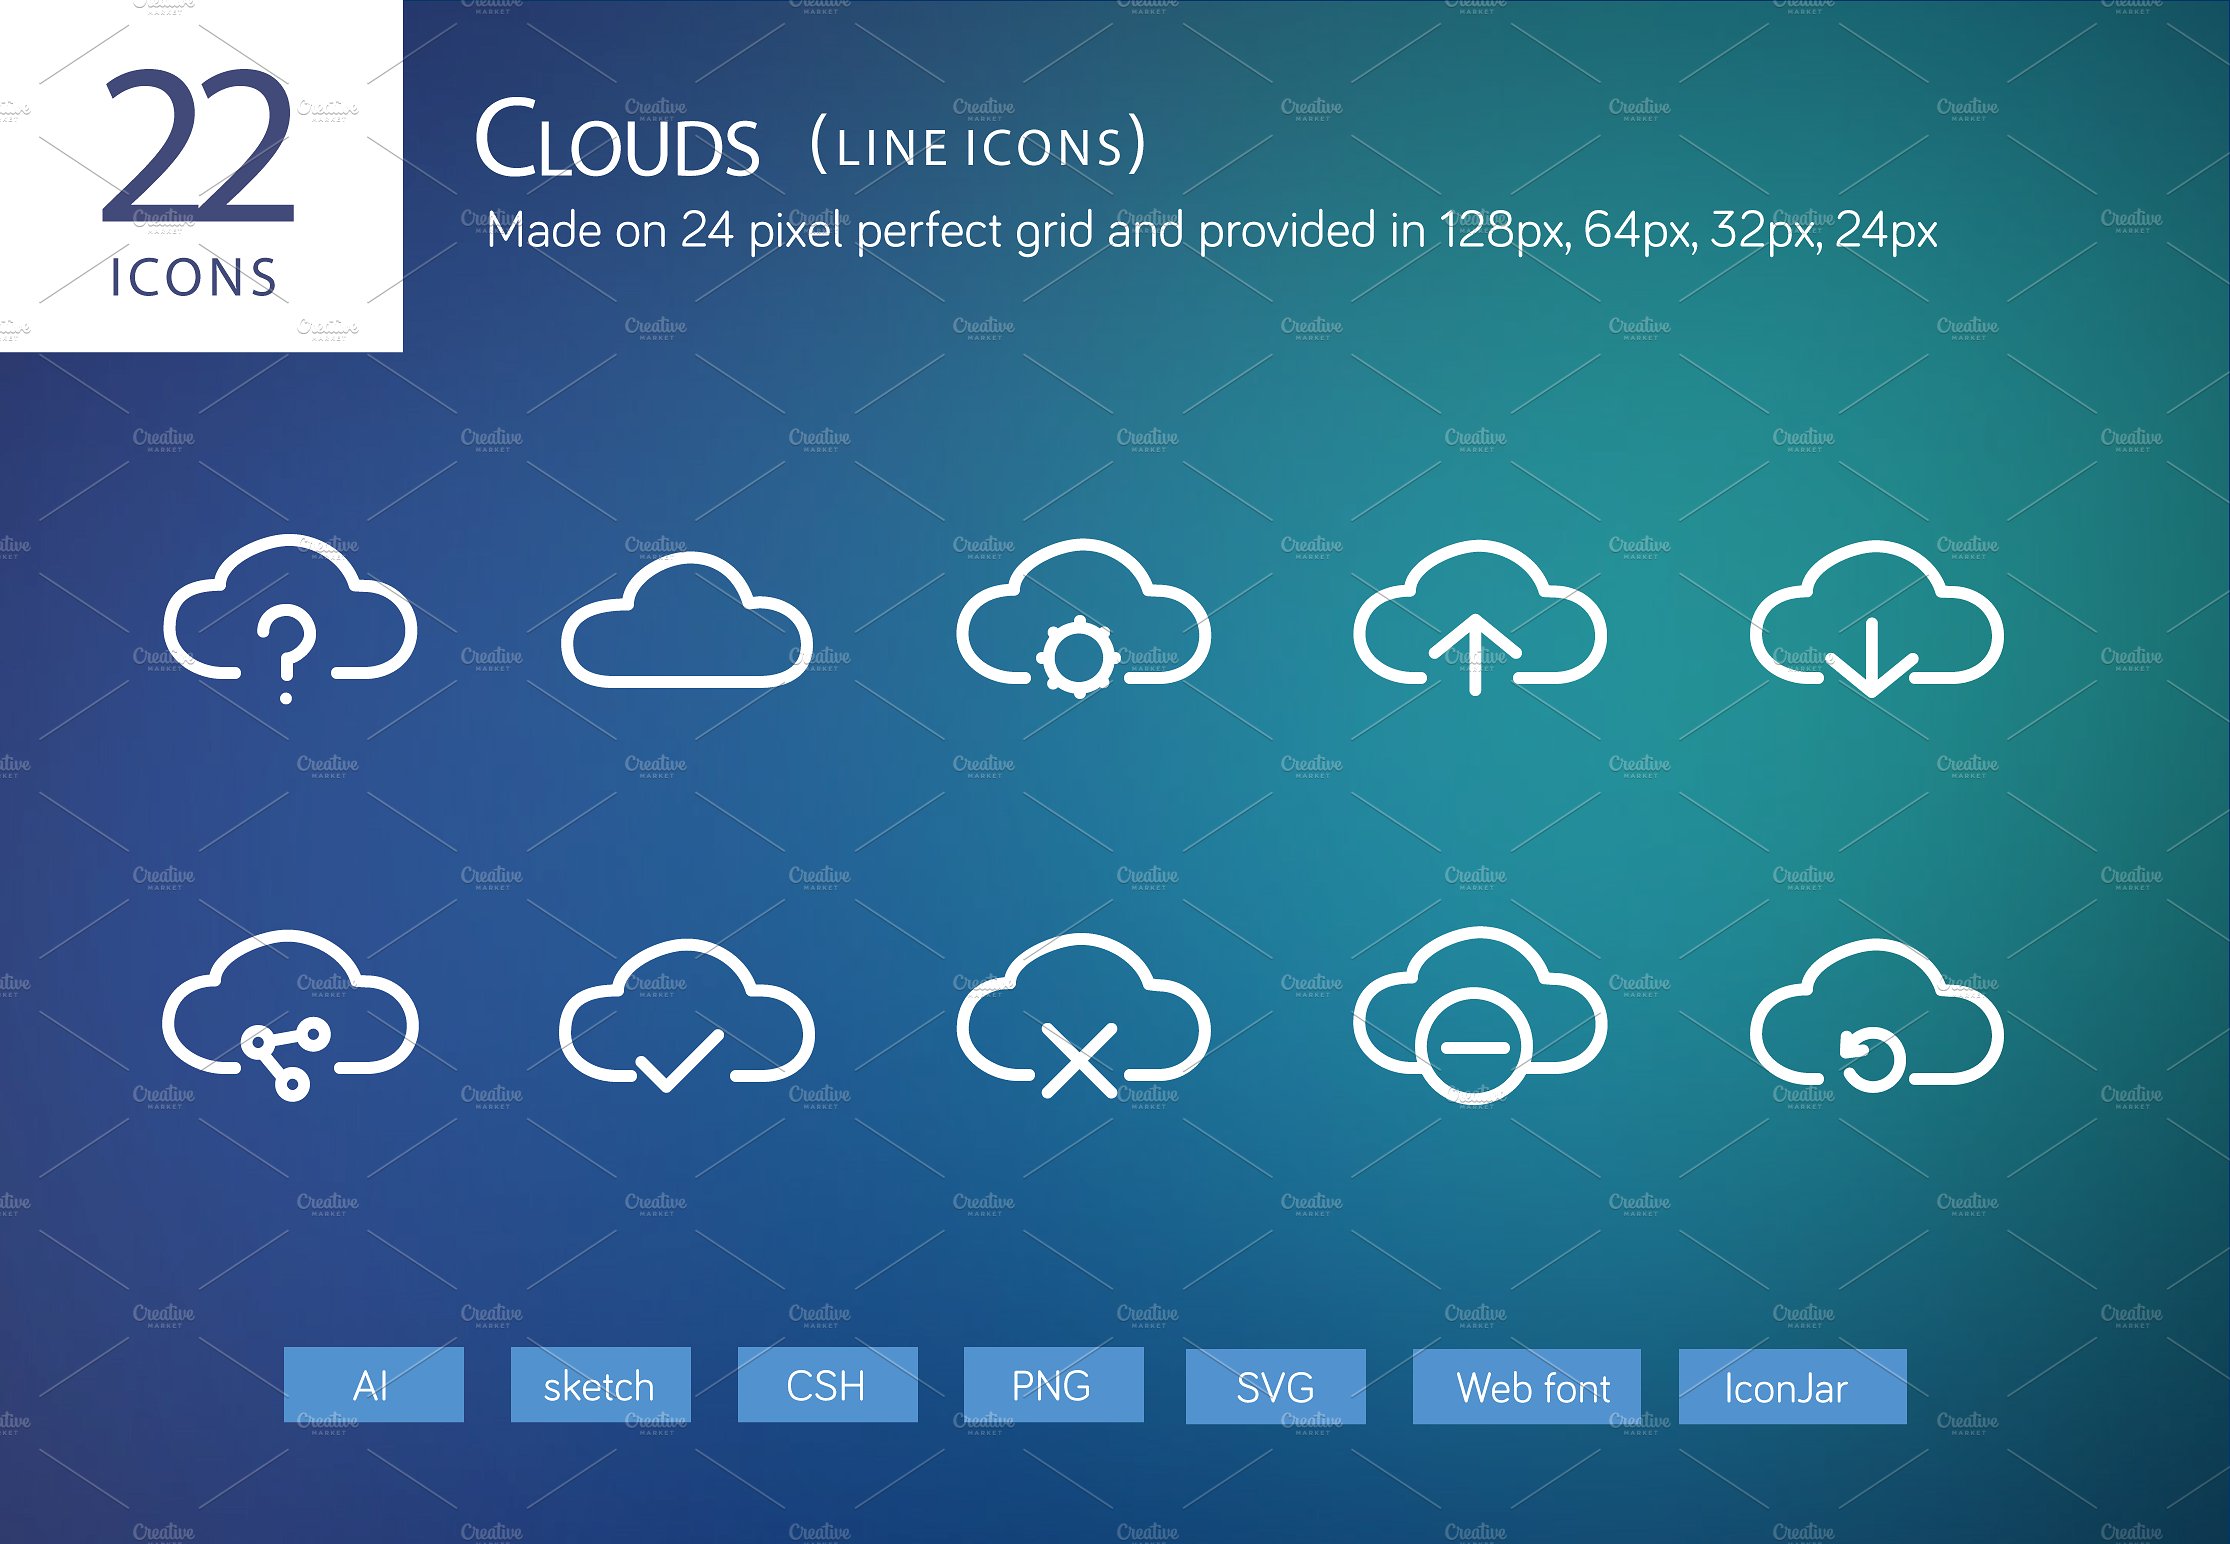This screenshot has height=1544, width=2230.
Task: Click the cloud settings gear icon
Action: pyautogui.click(x=1083, y=618)
